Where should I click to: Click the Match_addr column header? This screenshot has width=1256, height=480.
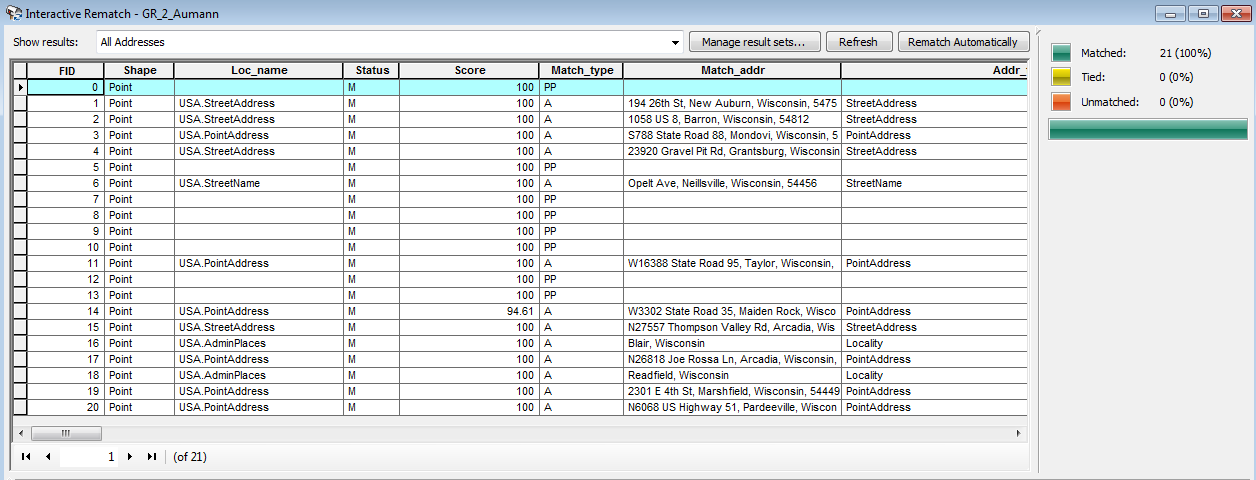point(732,70)
